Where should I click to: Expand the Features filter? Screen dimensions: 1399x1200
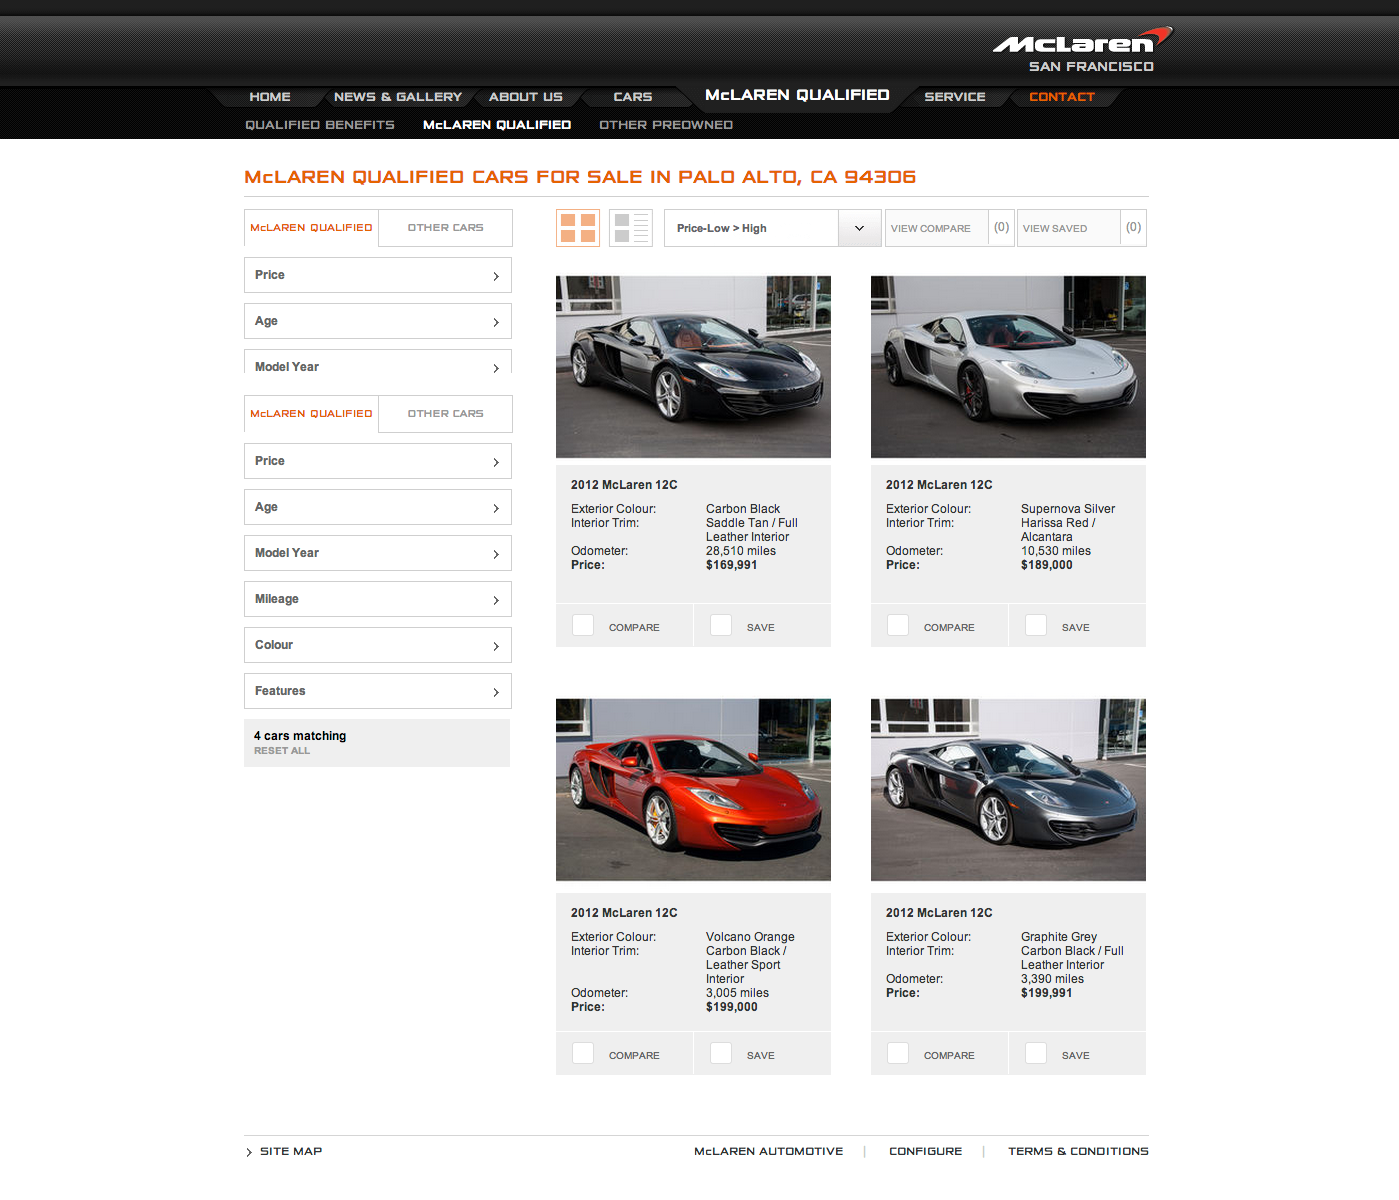[x=378, y=691]
